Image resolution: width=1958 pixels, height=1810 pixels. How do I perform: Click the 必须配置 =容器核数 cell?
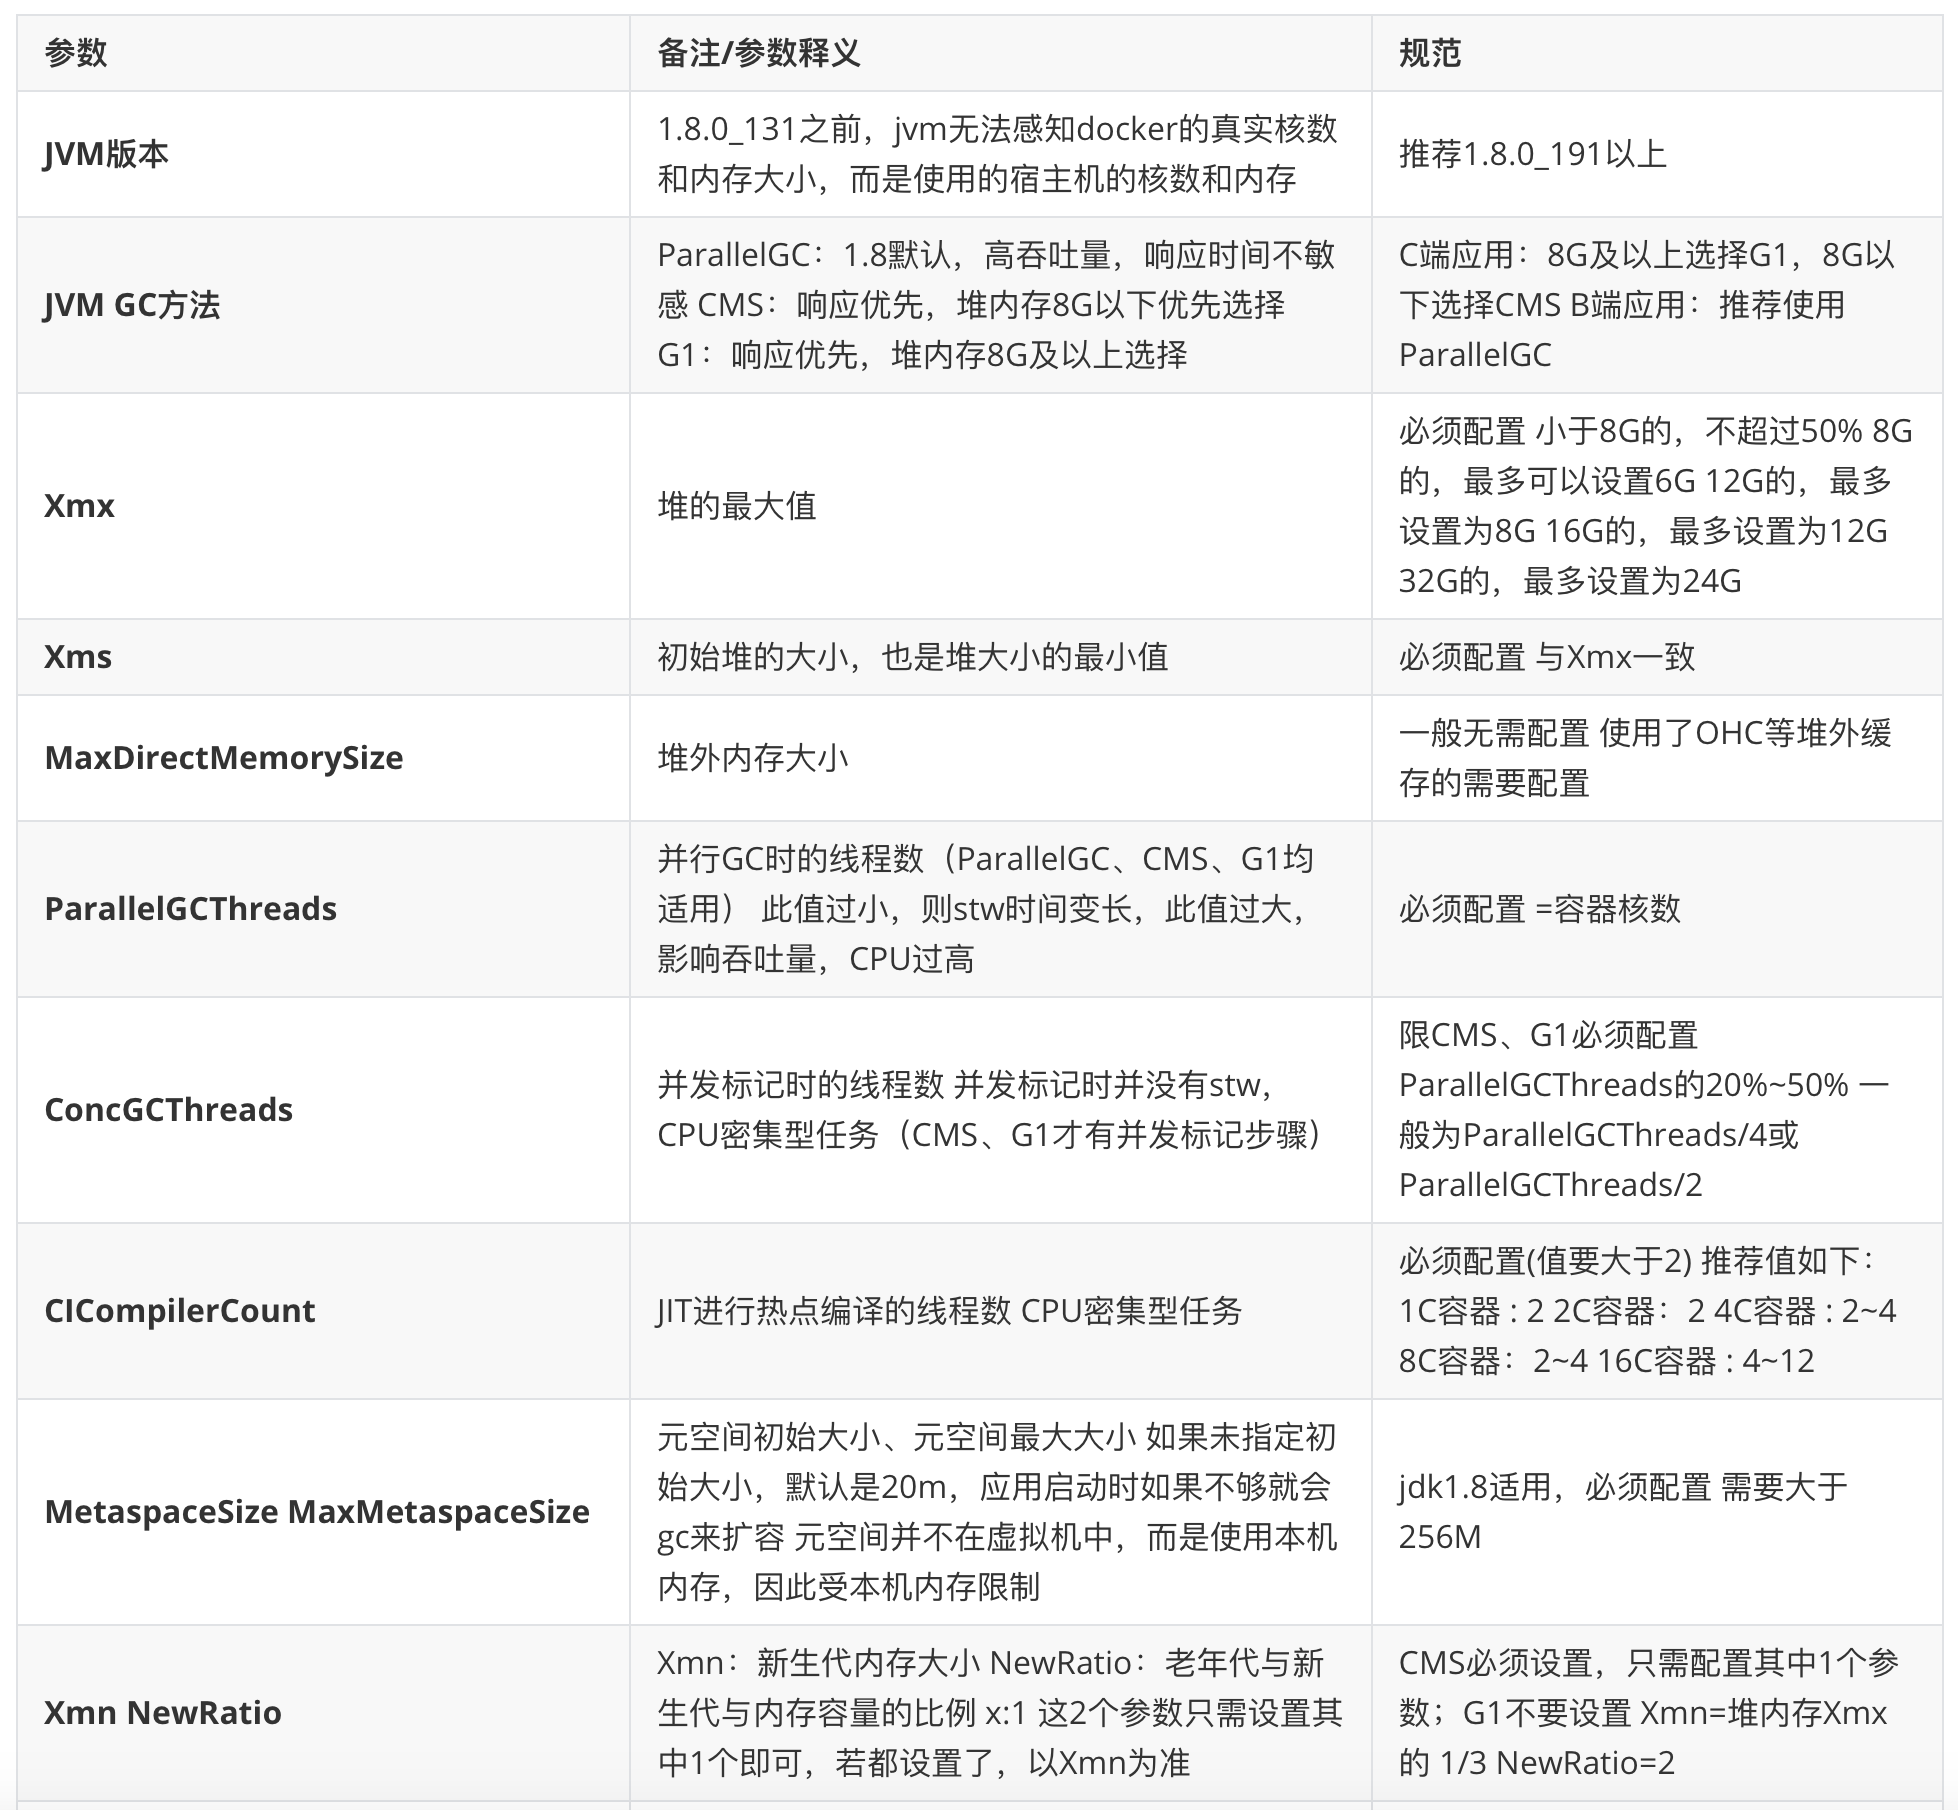1657,909
